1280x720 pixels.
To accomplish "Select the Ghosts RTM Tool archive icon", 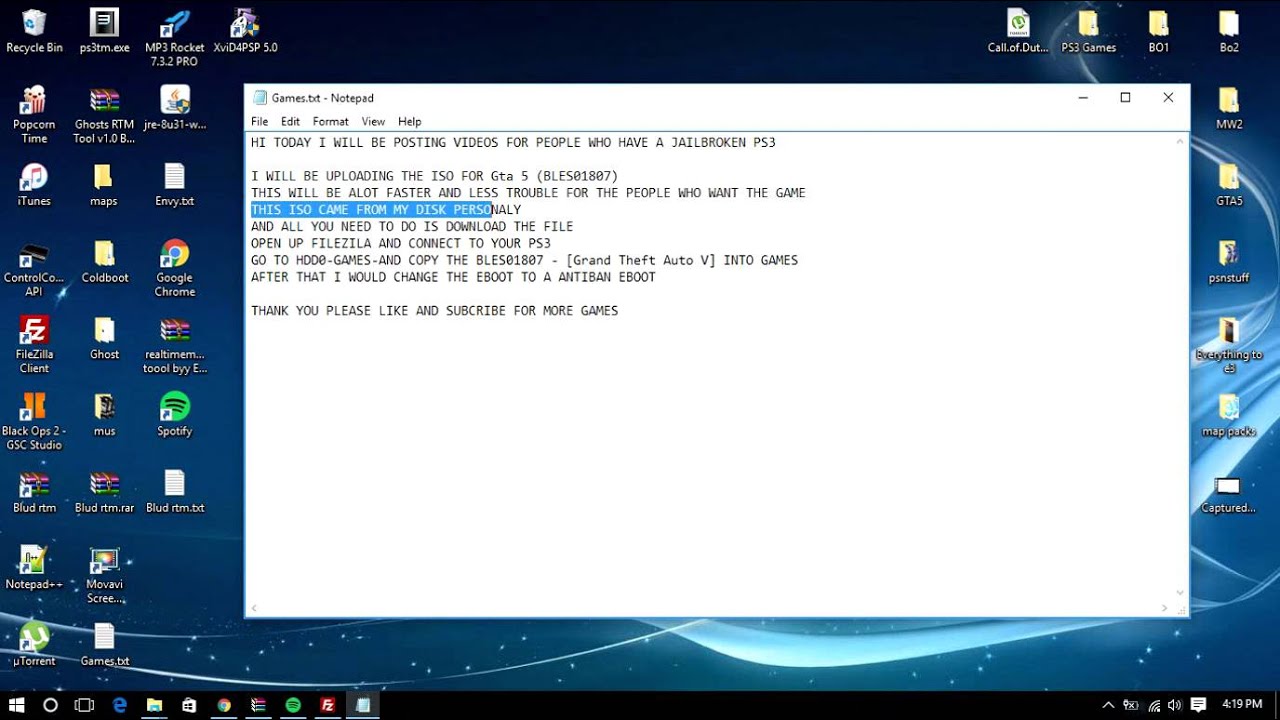I will [104, 115].
